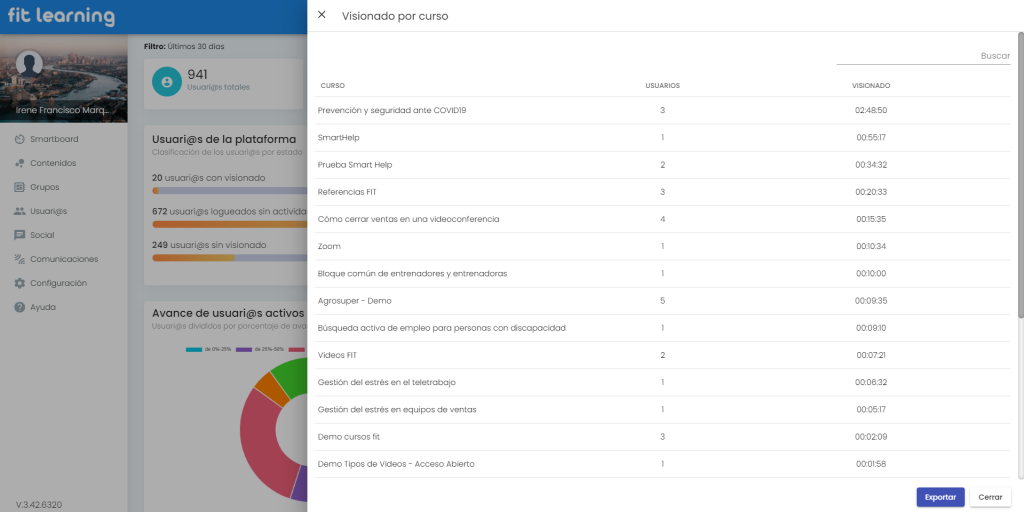Click the Exportar button
The width and height of the screenshot is (1024, 512).
940,497
